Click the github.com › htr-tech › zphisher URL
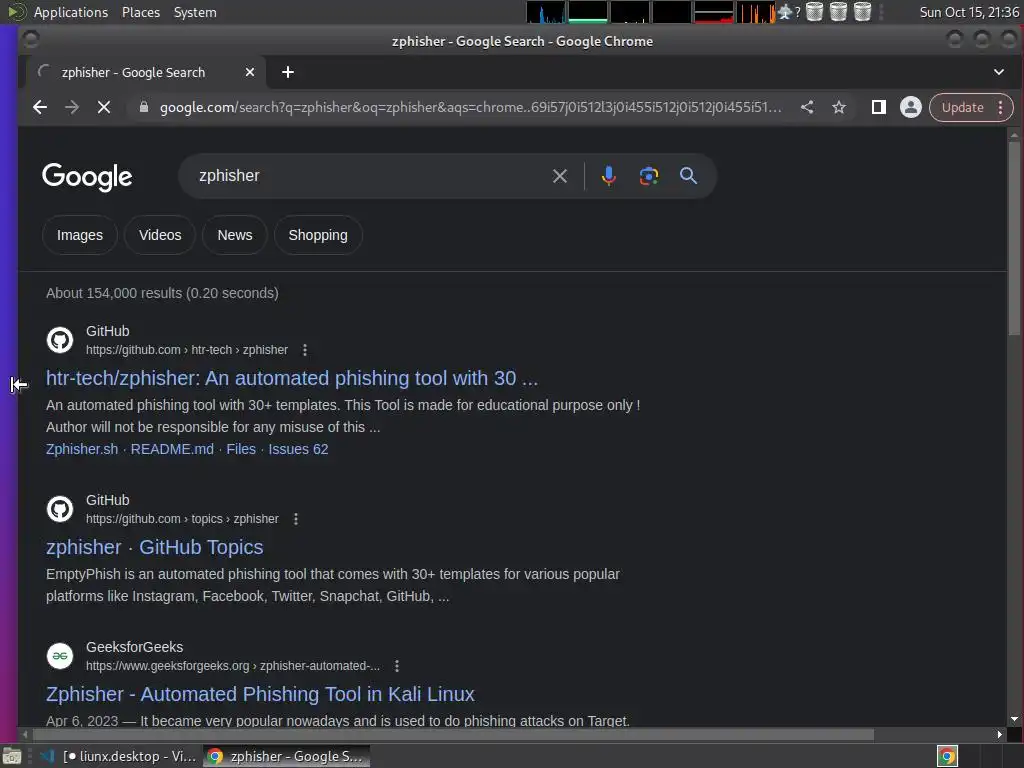1024x768 pixels. (x=187, y=350)
